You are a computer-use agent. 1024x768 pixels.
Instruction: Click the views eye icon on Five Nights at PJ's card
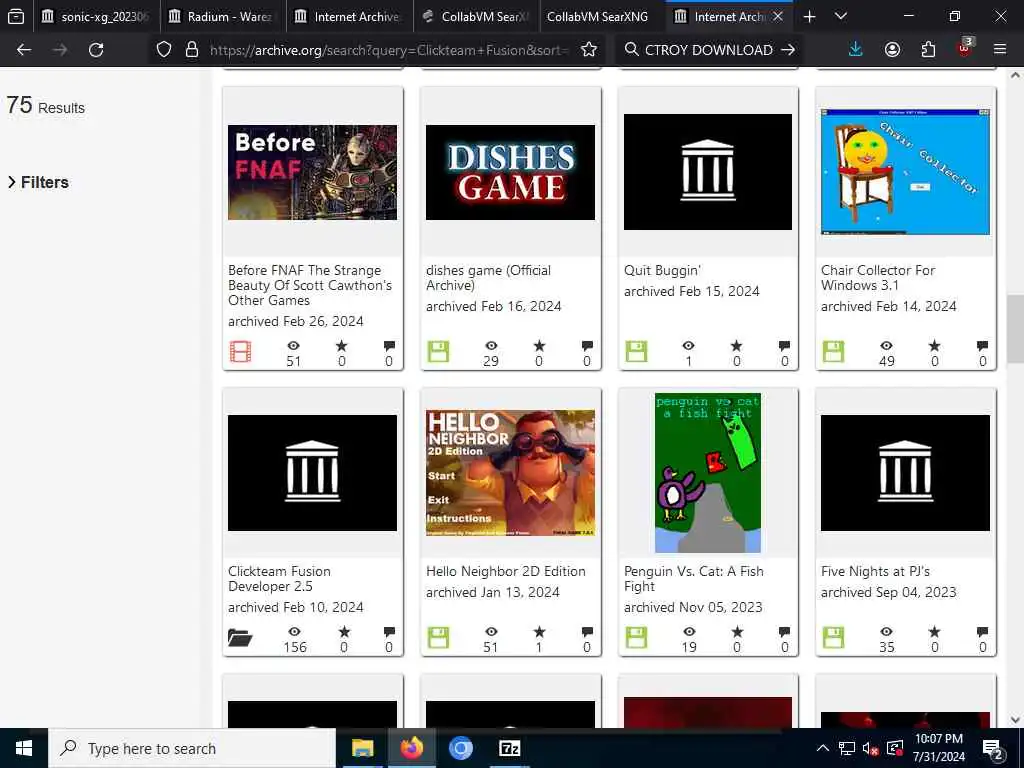[886, 632]
